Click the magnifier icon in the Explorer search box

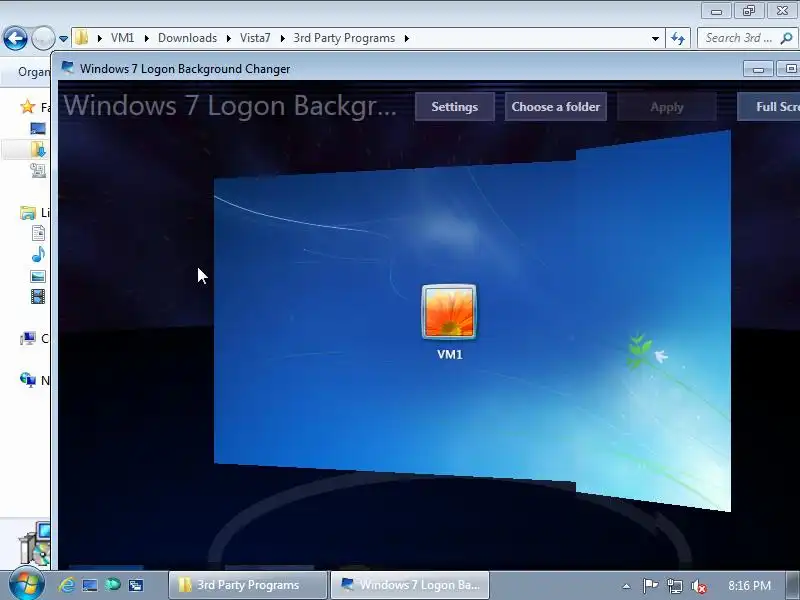786,38
